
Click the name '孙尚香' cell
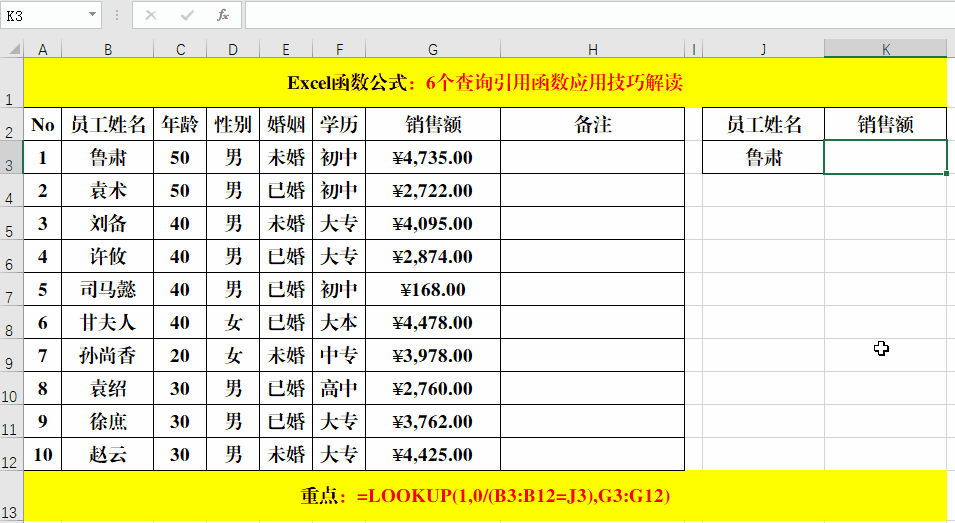(108, 355)
